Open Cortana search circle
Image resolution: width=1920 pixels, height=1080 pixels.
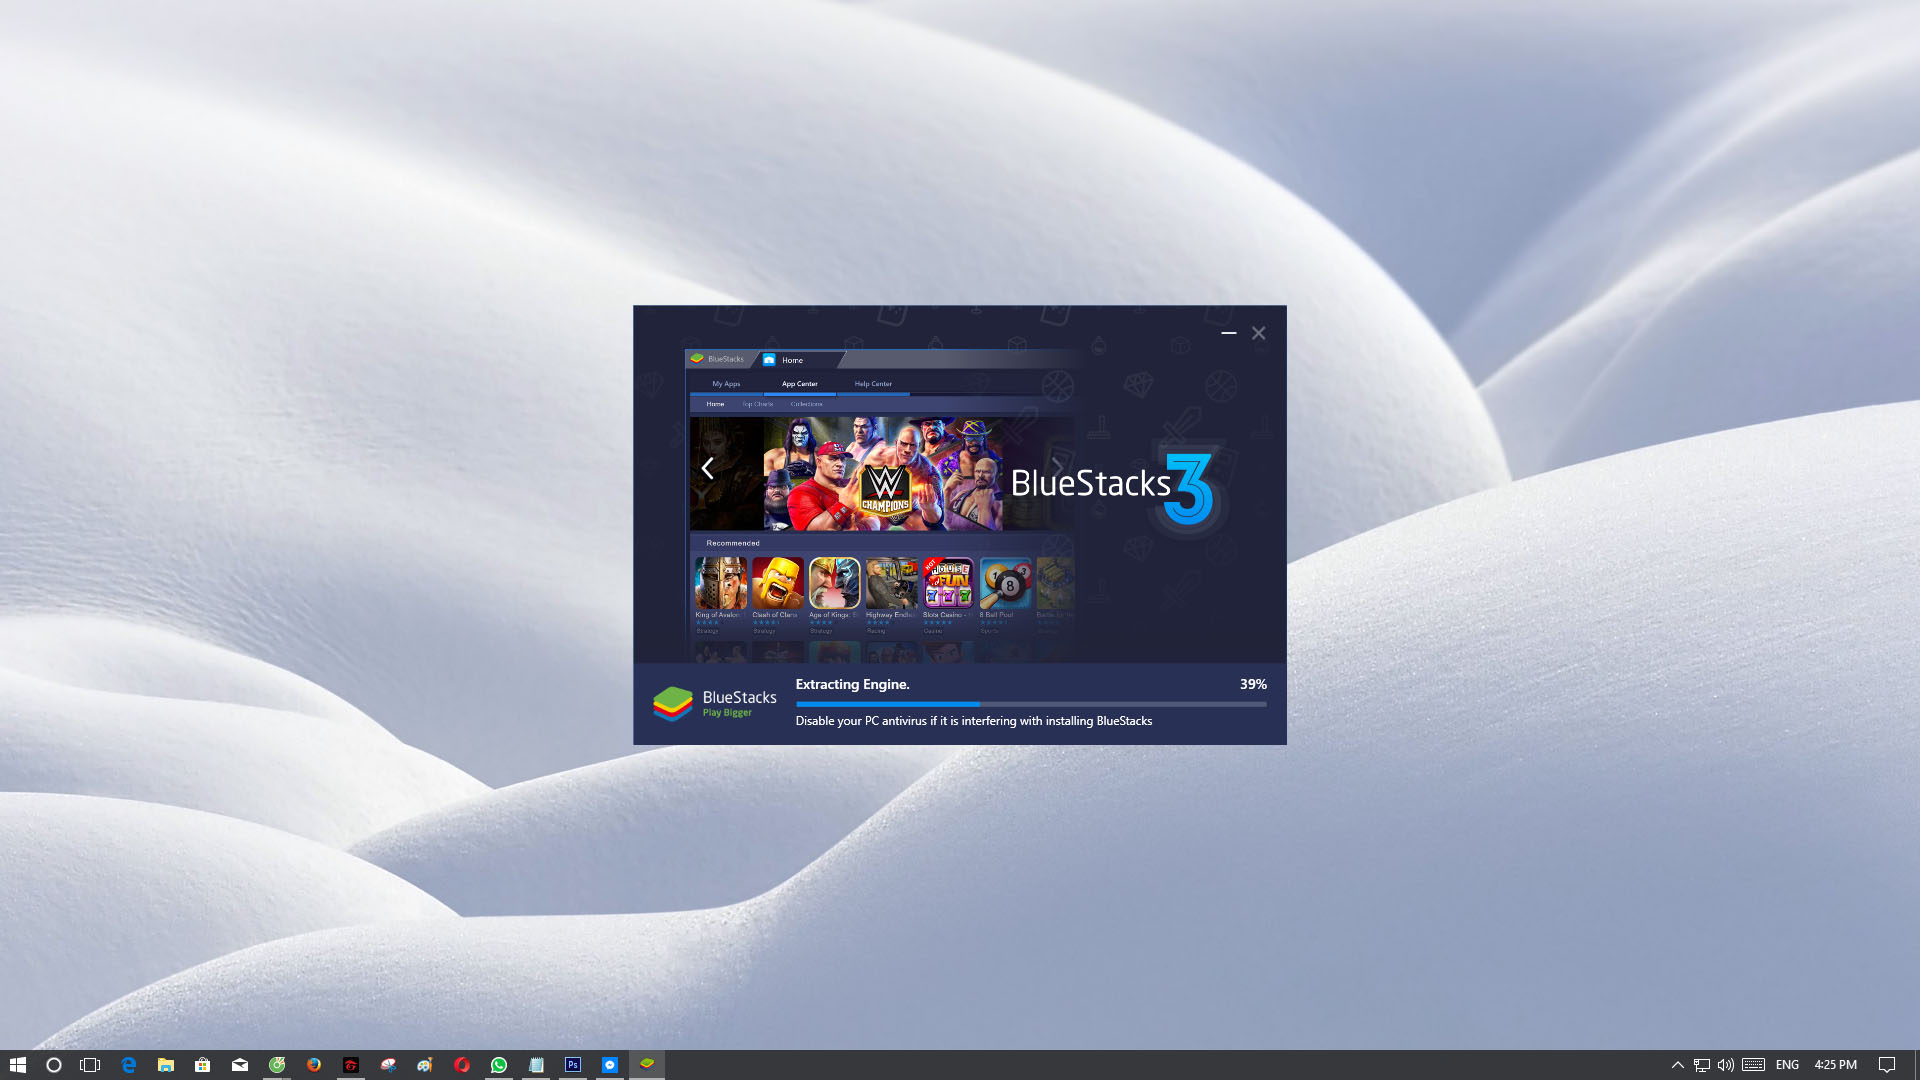[x=54, y=1065]
